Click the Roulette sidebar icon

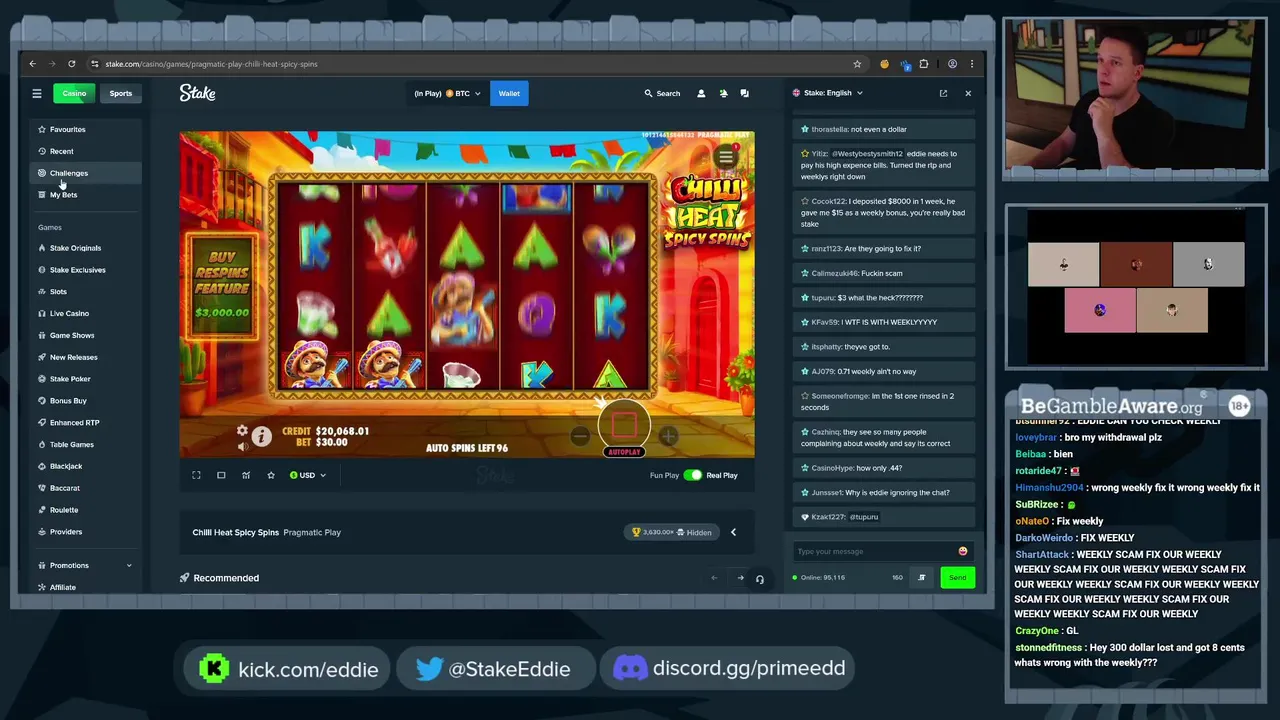tap(42, 510)
